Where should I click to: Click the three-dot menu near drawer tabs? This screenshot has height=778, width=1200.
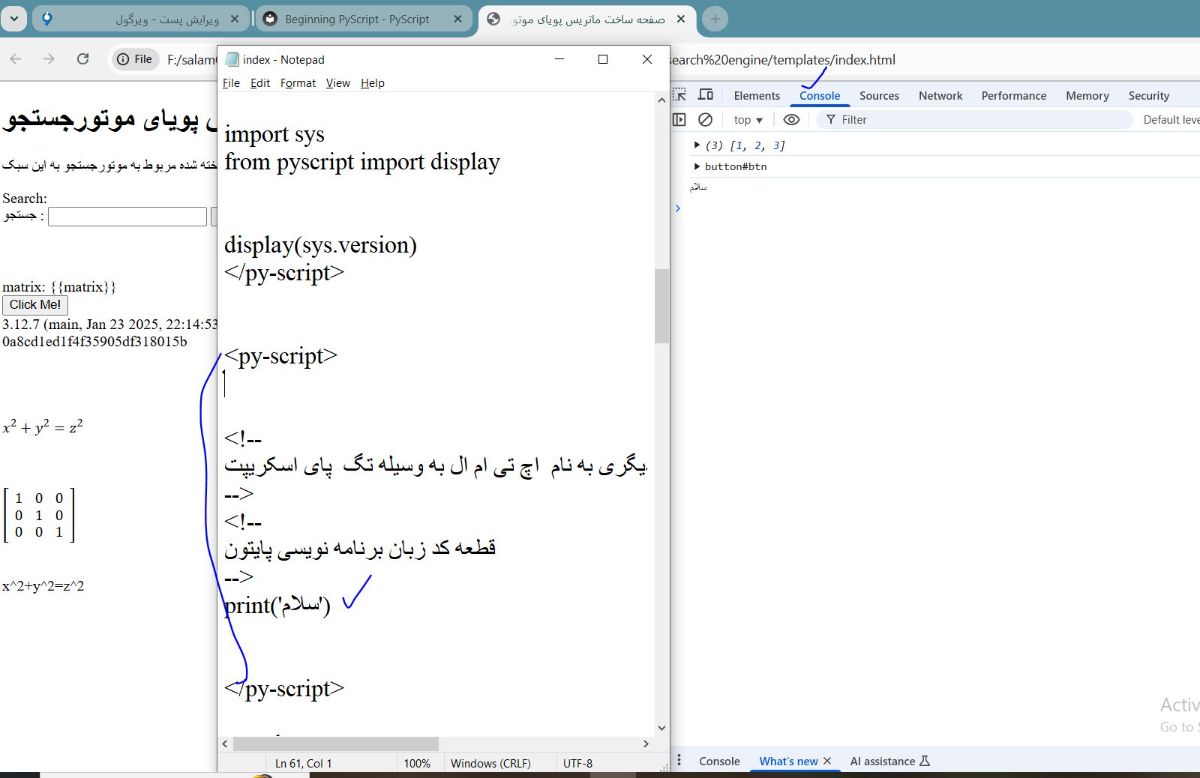[x=679, y=761]
